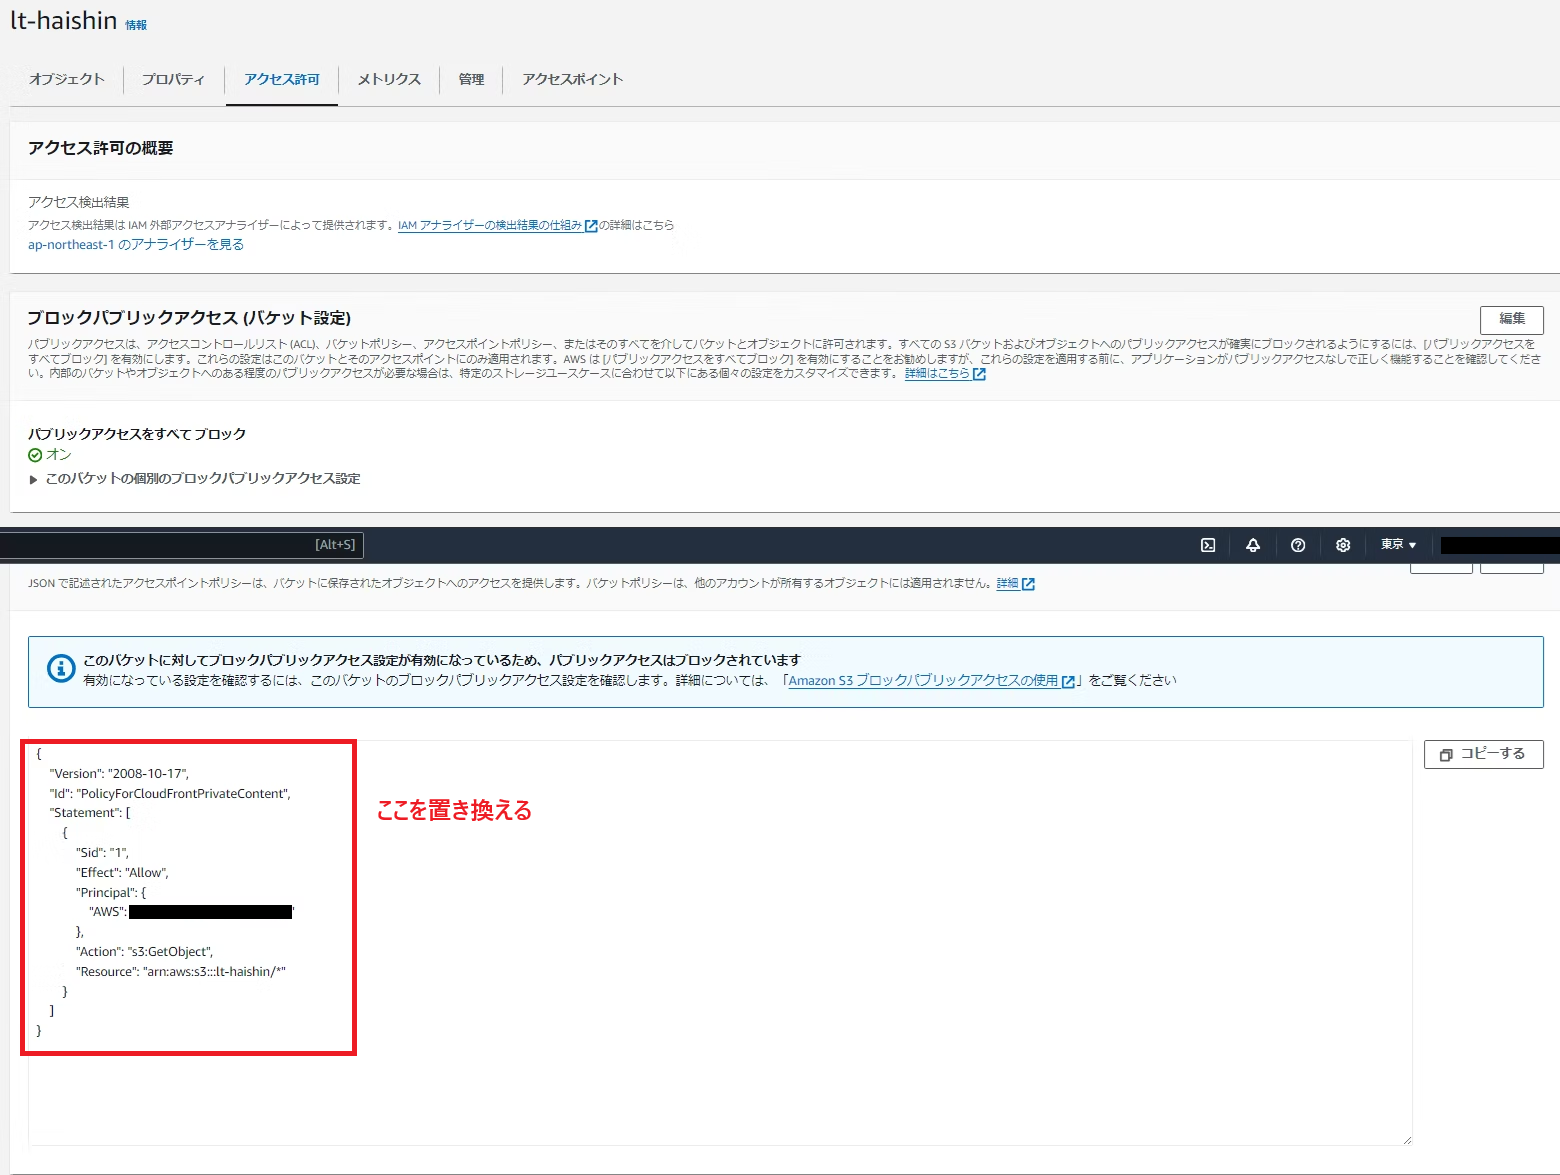Image resolution: width=1560 pixels, height=1175 pixels.
Task: Open the settings gear icon
Action: coord(1343,545)
